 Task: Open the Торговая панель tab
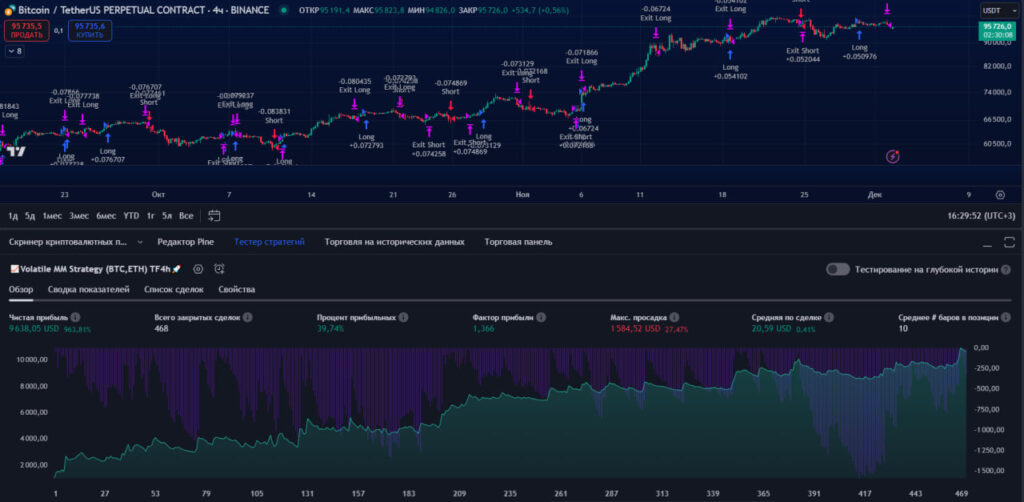point(518,242)
